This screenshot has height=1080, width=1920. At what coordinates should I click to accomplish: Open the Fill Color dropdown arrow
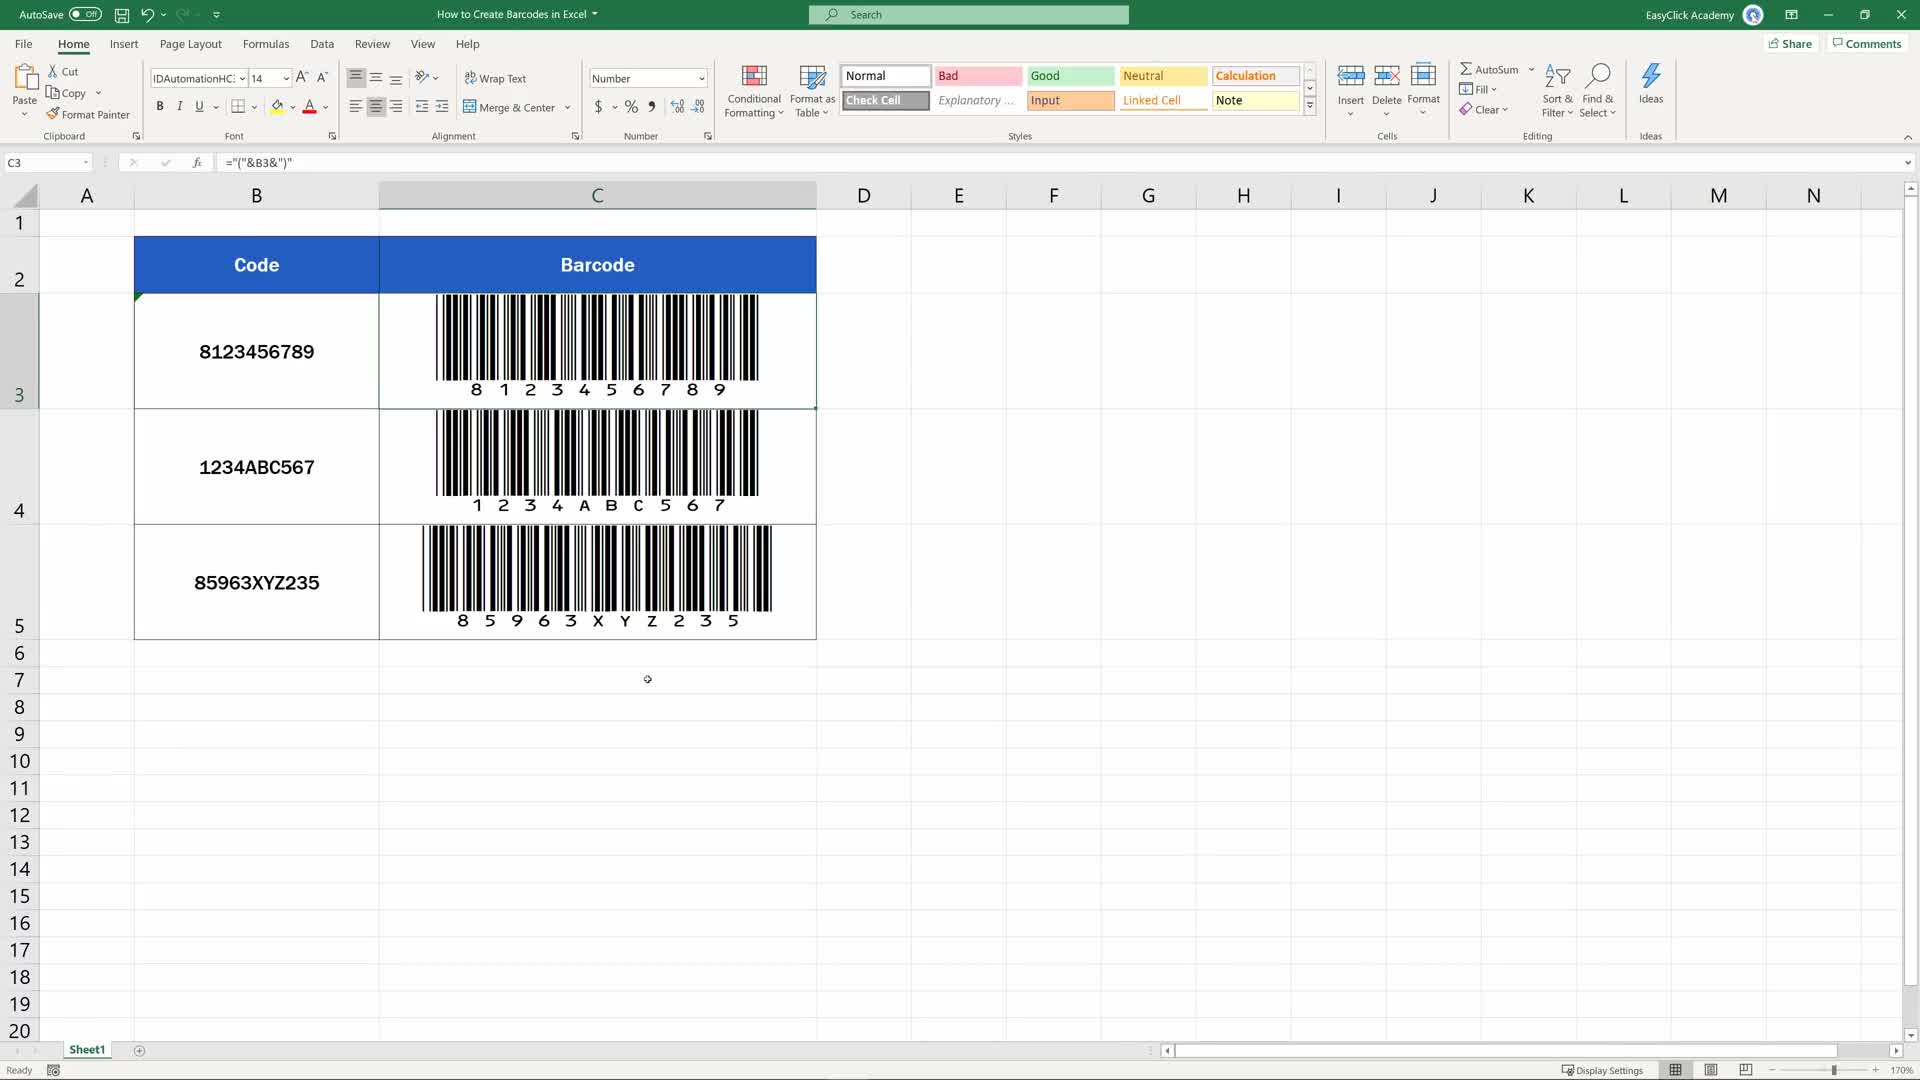[292, 107]
